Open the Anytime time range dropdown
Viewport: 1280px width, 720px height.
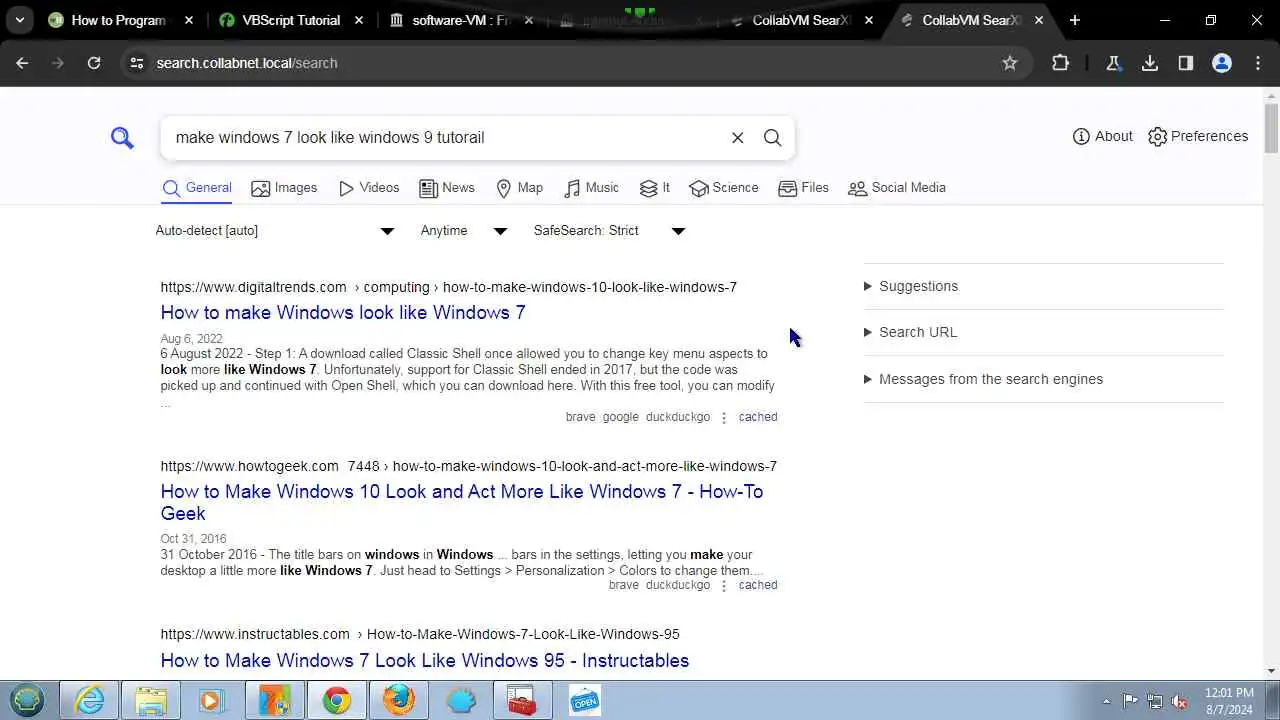pyautogui.click(x=464, y=231)
